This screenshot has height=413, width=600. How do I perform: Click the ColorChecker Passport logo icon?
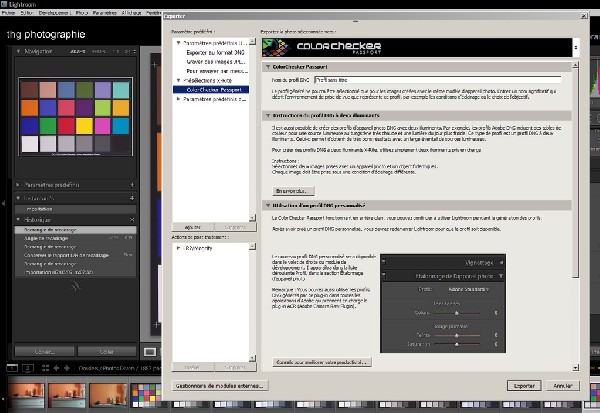click(275, 47)
